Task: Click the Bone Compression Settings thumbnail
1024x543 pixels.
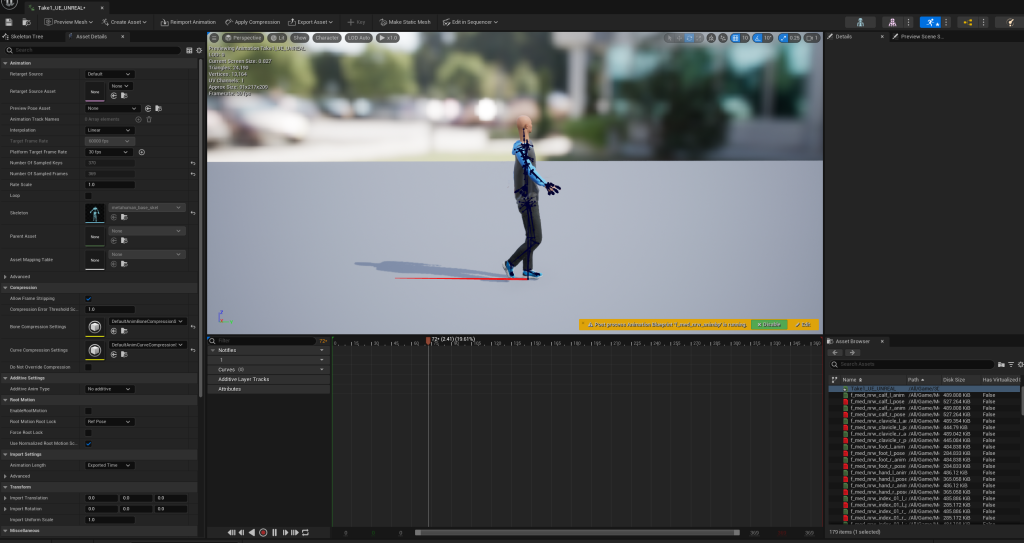Action: (x=95, y=327)
